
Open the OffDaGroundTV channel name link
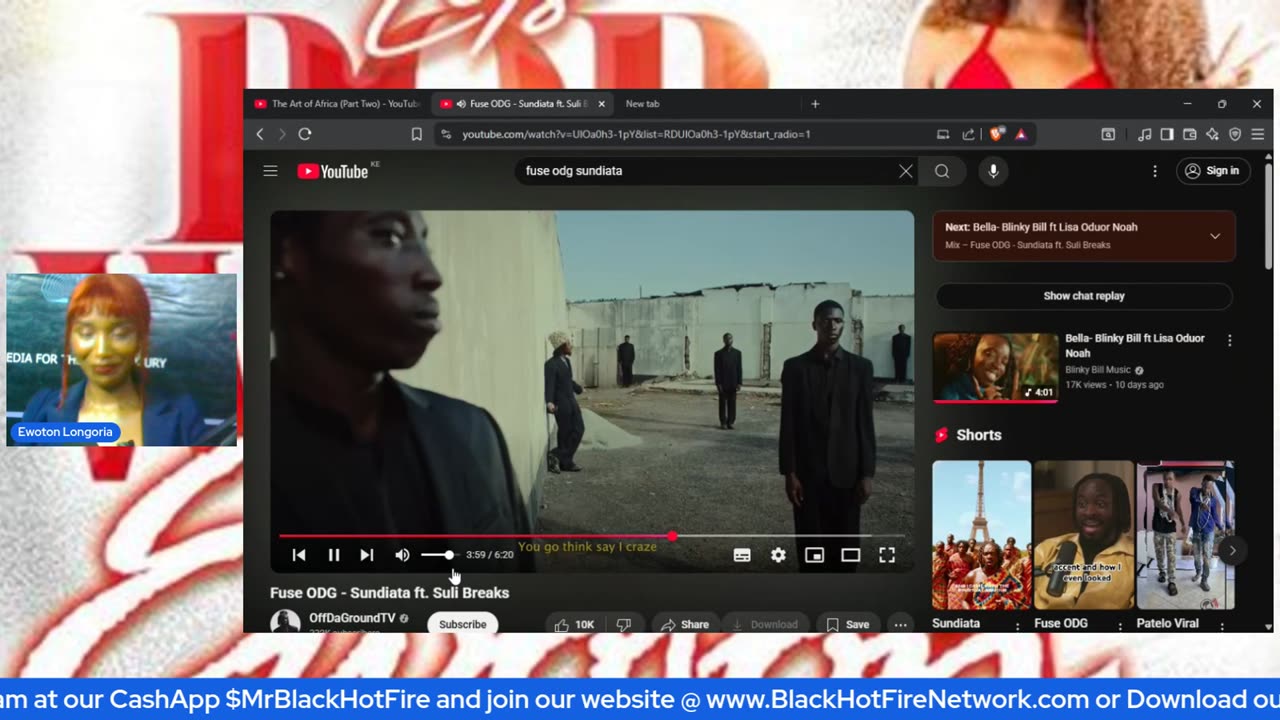(351, 618)
